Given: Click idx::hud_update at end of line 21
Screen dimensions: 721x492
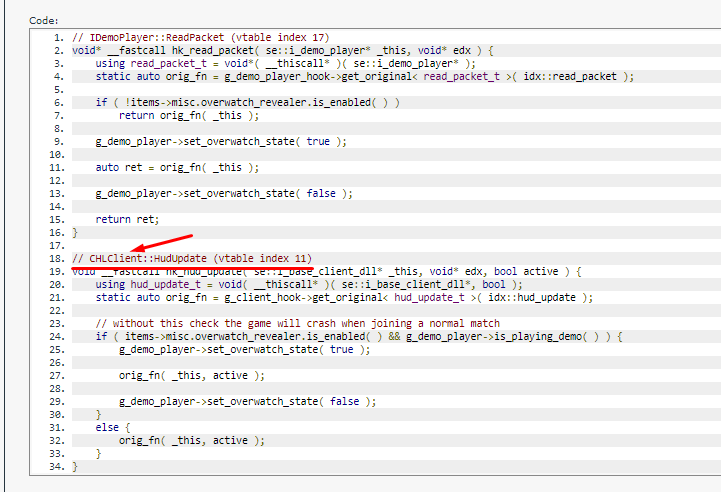Looking at the screenshot, I should coord(553,297).
